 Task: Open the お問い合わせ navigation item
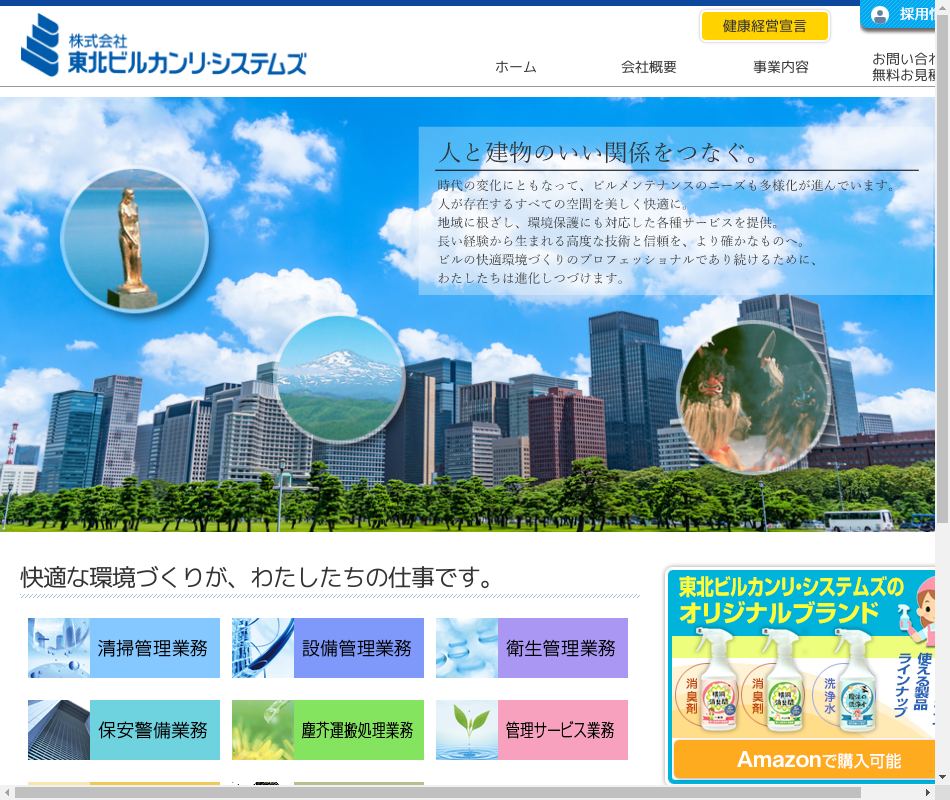pyautogui.click(x=905, y=66)
